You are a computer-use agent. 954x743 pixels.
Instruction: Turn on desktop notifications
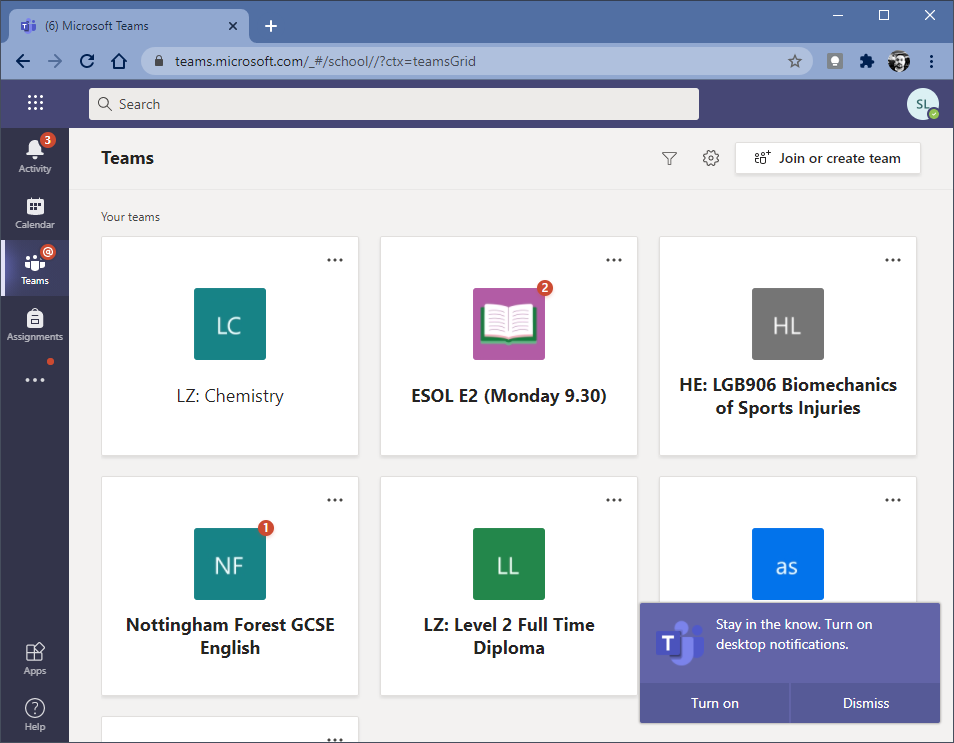pyautogui.click(x=715, y=703)
